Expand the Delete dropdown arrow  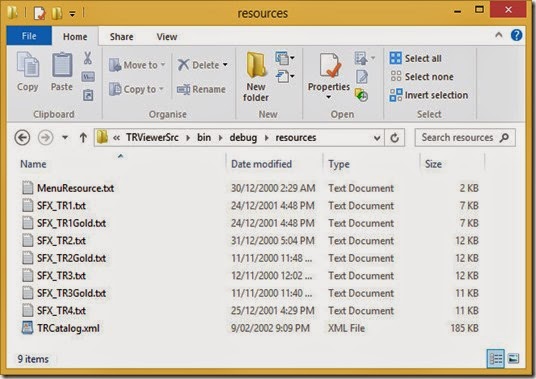point(225,65)
